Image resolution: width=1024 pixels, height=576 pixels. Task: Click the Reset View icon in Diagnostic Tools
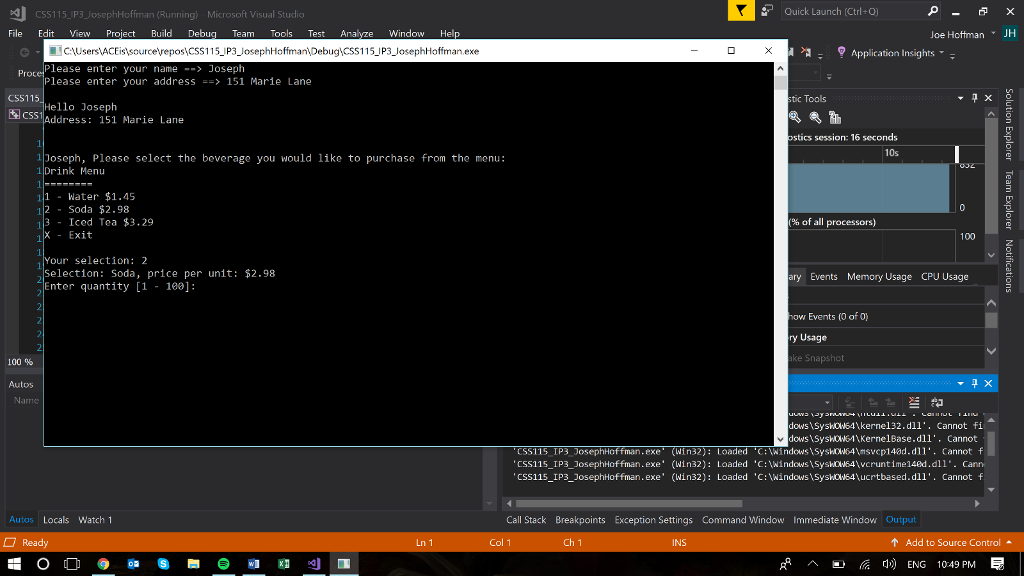pyautogui.click(x=835, y=117)
